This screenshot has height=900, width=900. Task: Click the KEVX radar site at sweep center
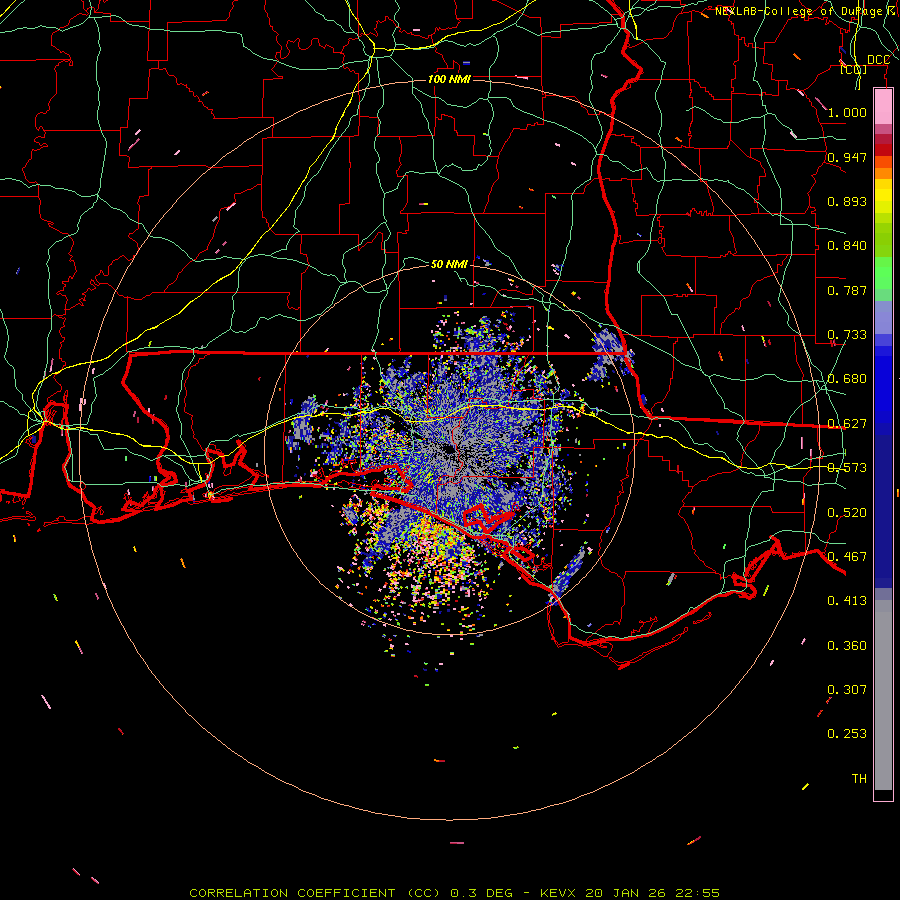[450, 451]
